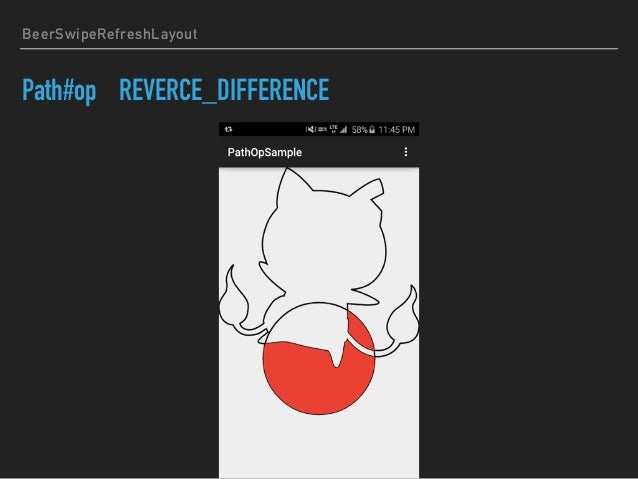Tap the LTE network indicator in status bar
The width and height of the screenshot is (638, 479).
[x=334, y=129]
